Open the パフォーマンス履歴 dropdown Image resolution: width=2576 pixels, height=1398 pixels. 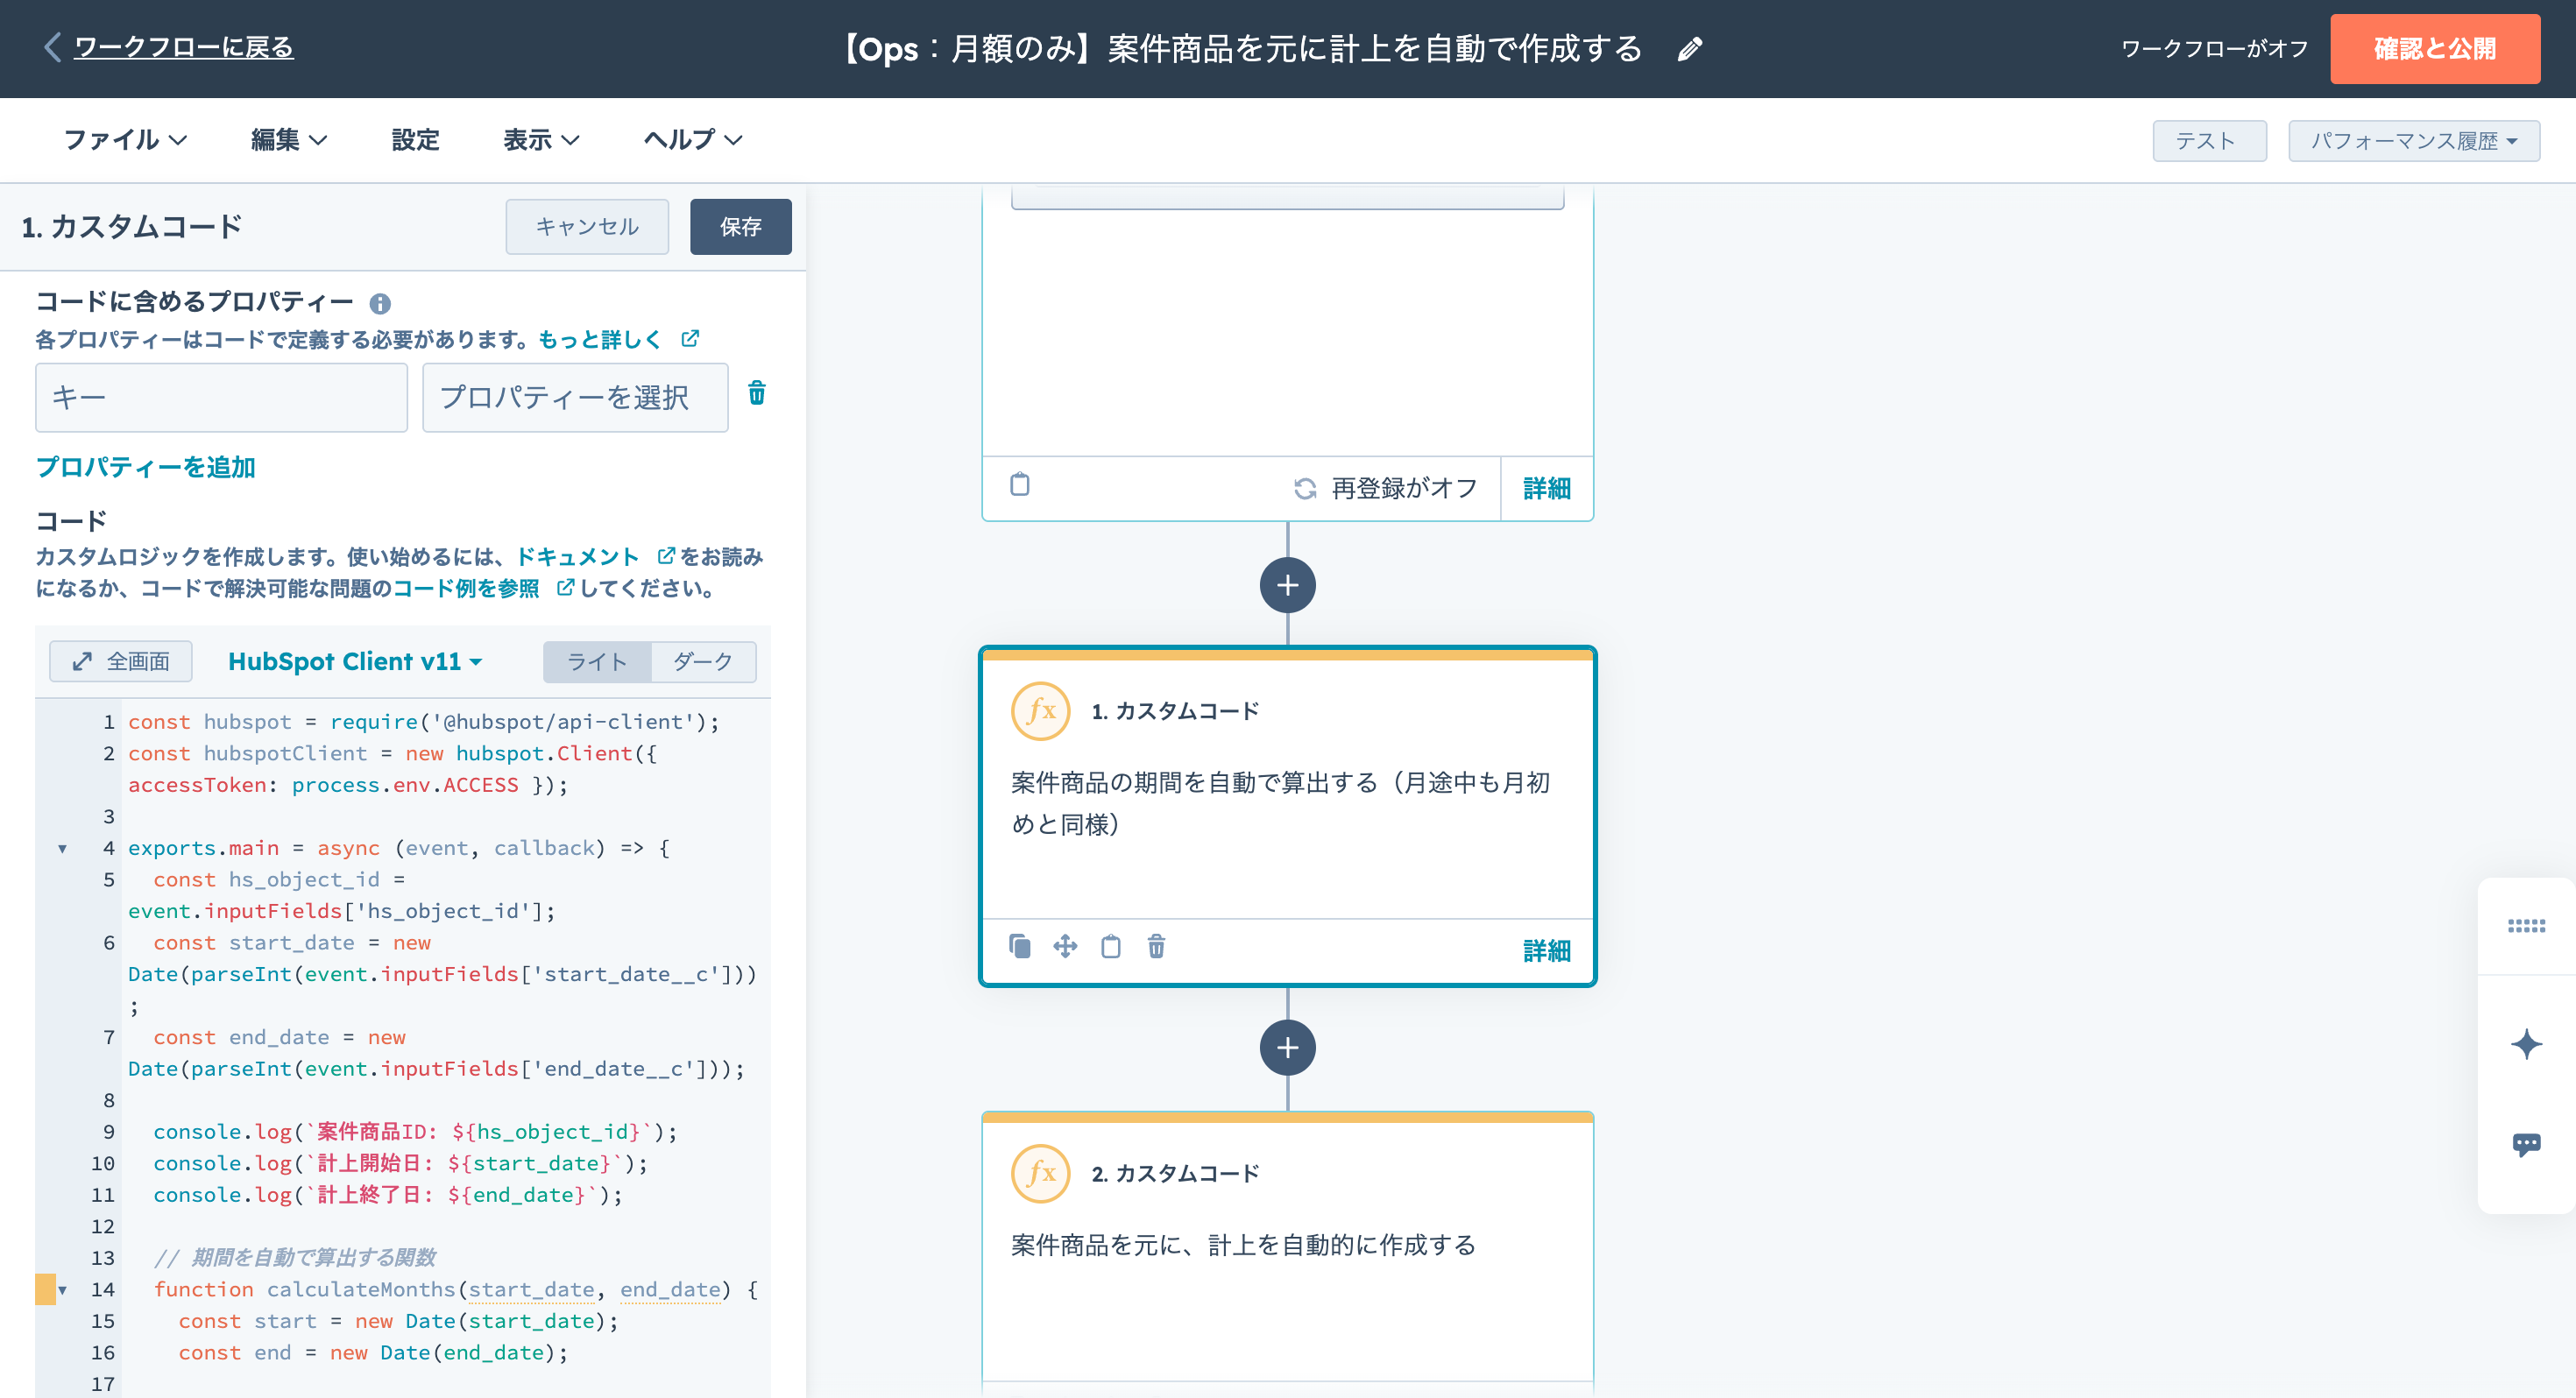2413,141
